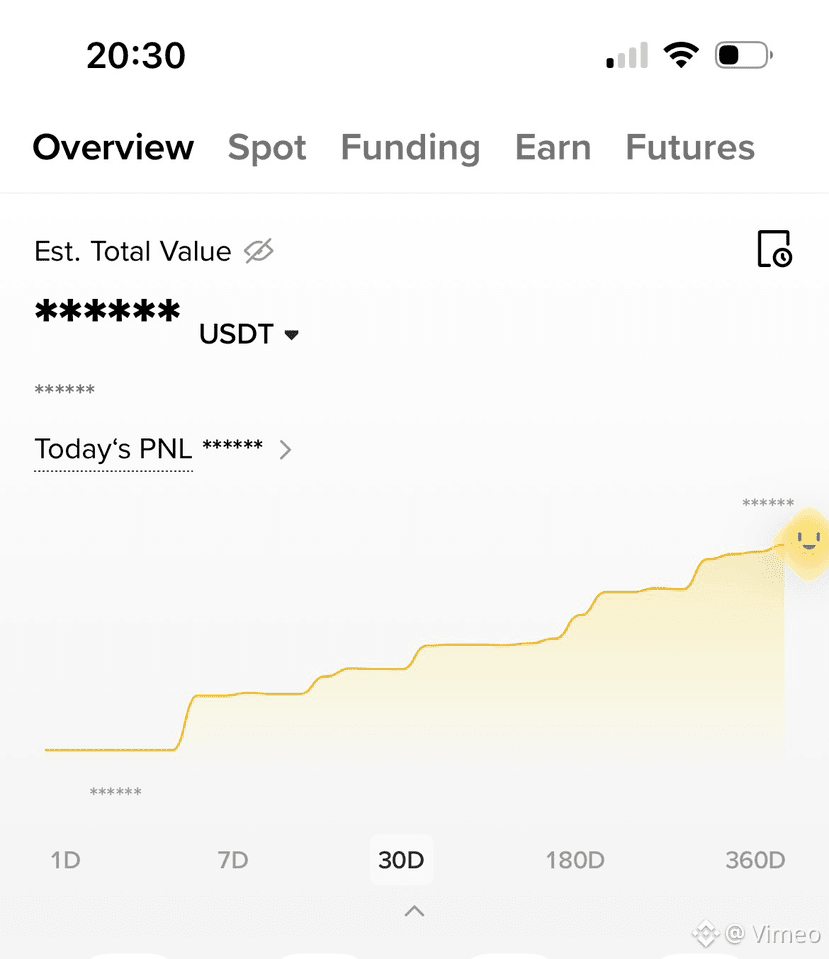Tap the Today's PNL label
Image resolution: width=829 pixels, height=959 pixels.
click(113, 450)
